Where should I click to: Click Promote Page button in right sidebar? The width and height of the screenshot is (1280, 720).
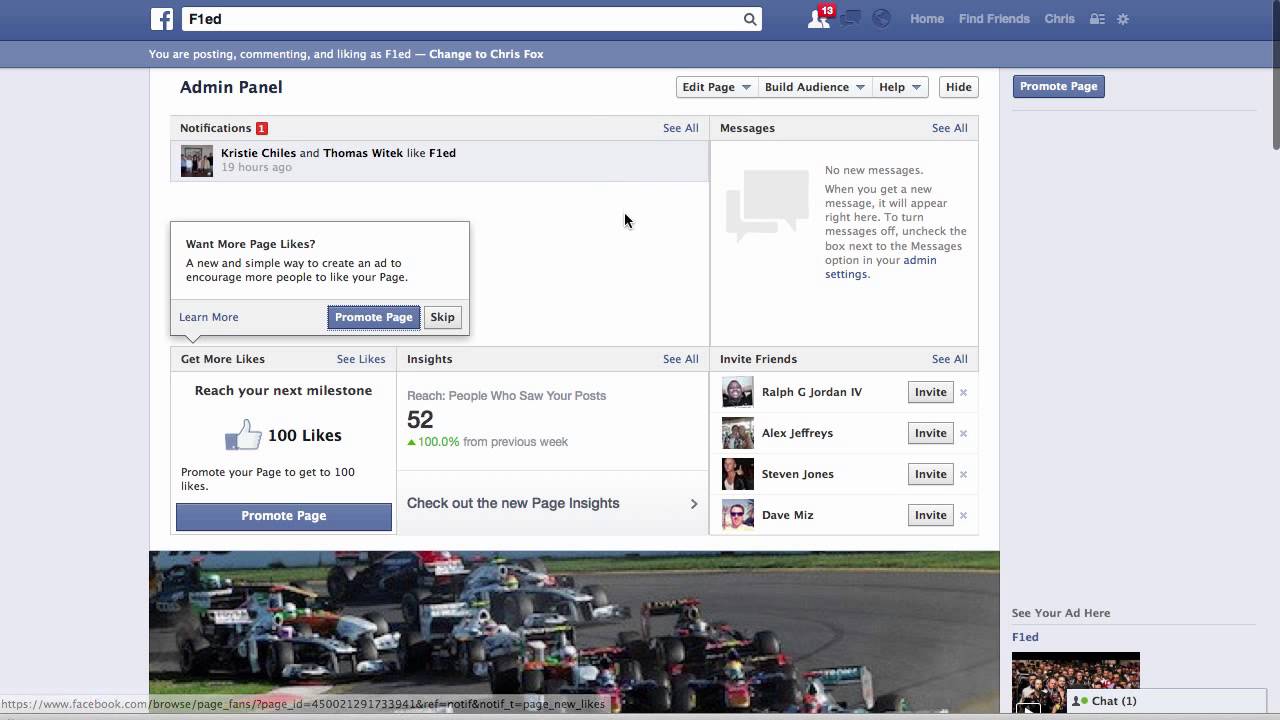tap(1058, 86)
